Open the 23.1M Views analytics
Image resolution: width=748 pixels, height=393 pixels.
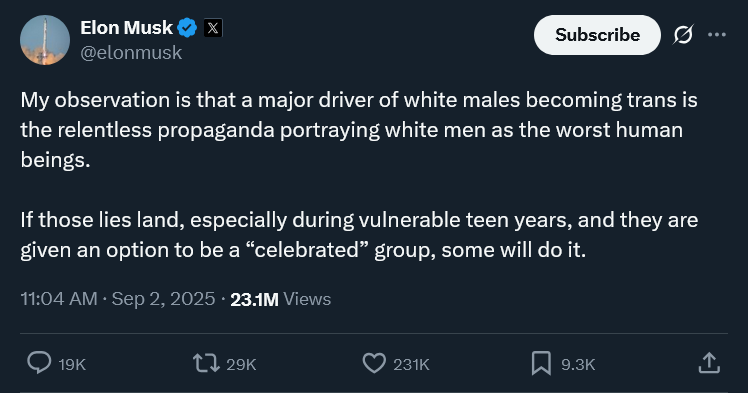tap(280, 299)
